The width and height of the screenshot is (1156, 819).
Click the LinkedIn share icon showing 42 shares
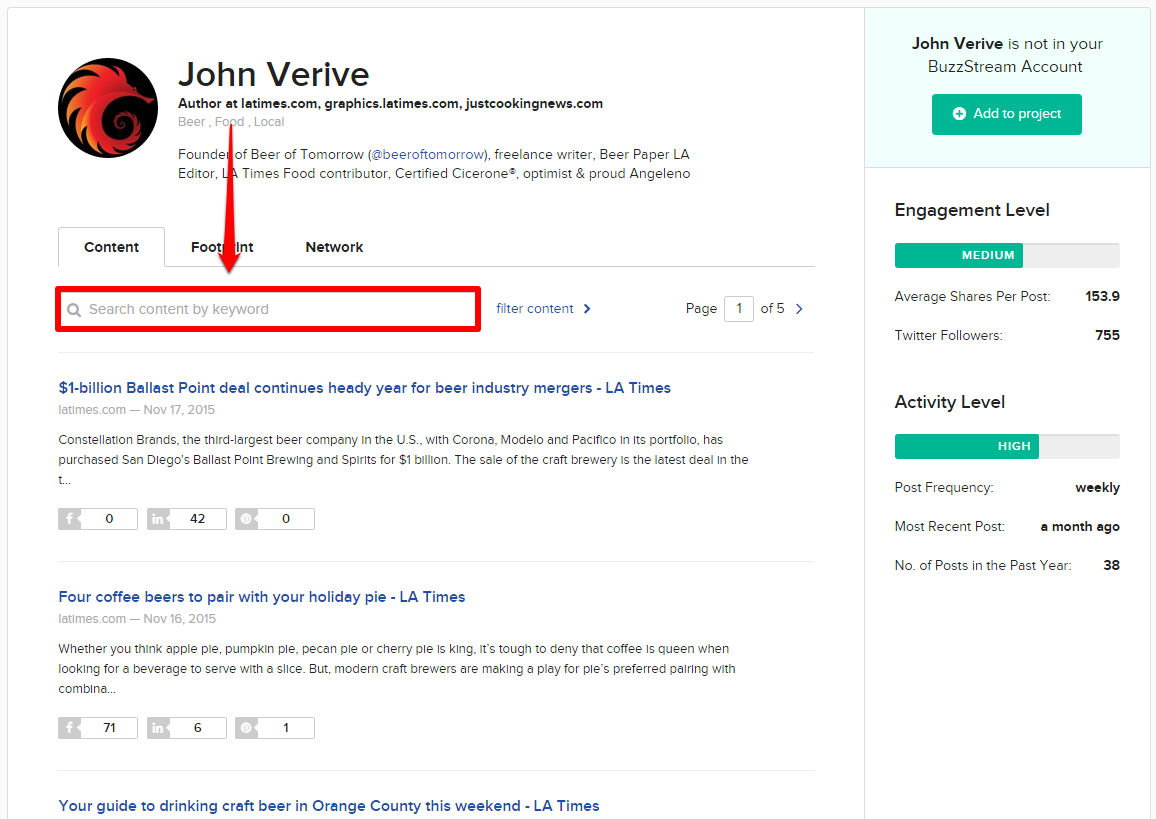click(x=159, y=518)
